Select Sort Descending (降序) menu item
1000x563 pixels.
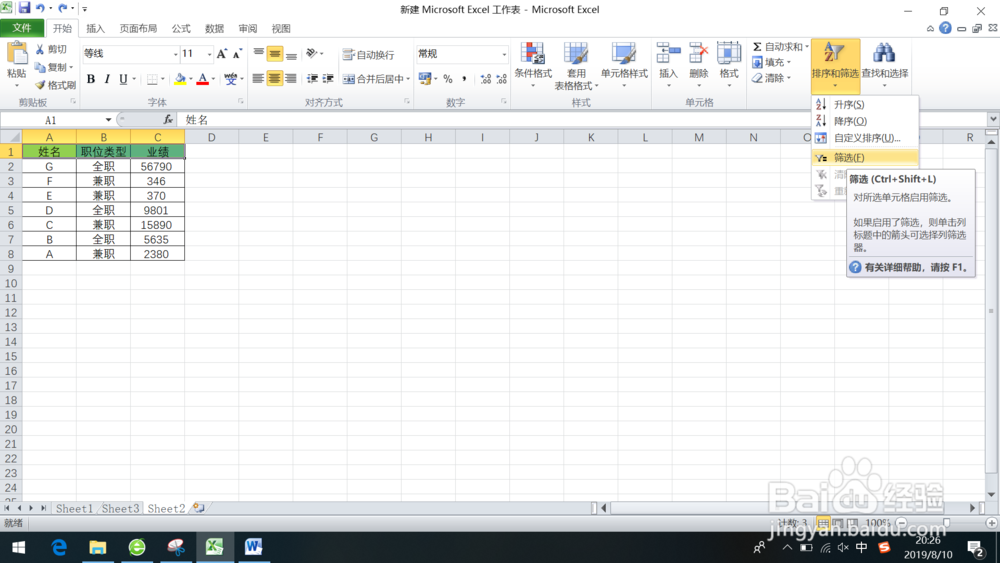865,121
